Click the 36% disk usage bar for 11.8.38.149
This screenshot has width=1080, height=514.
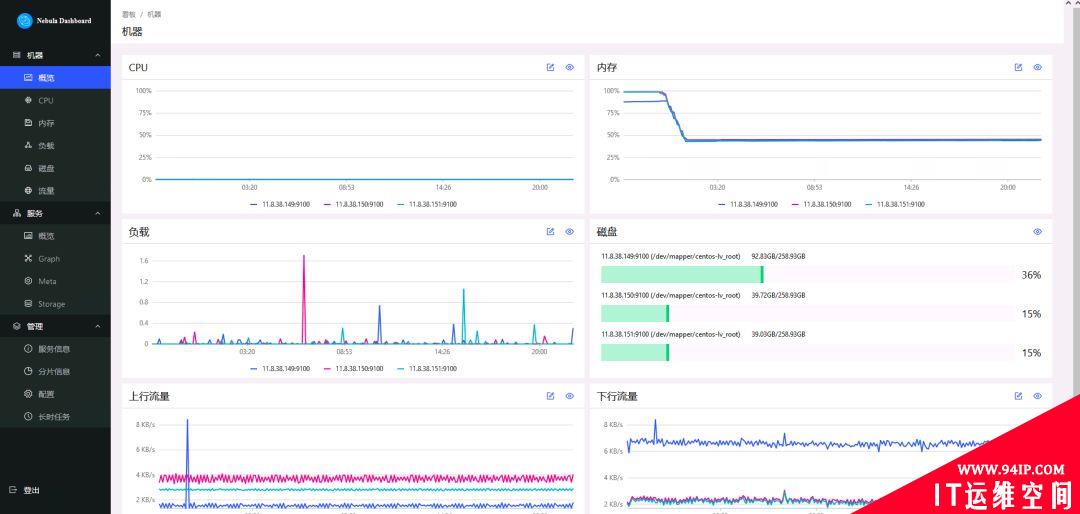tap(807, 274)
